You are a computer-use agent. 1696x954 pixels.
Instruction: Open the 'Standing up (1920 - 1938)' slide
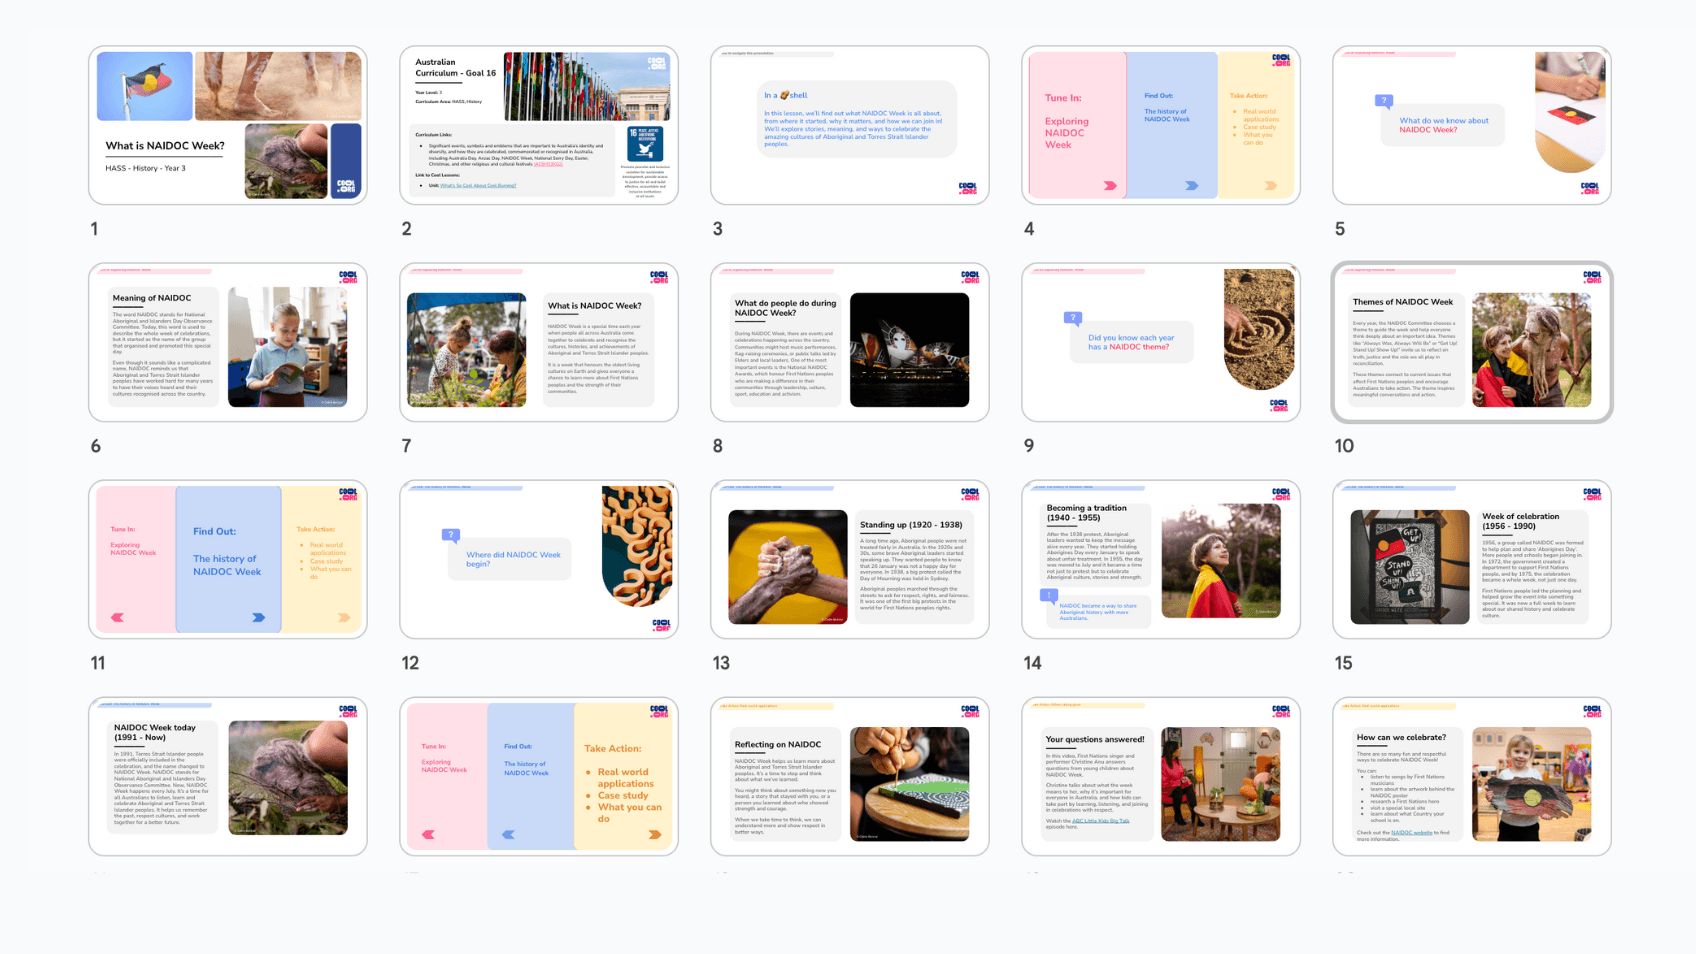click(849, 559)
